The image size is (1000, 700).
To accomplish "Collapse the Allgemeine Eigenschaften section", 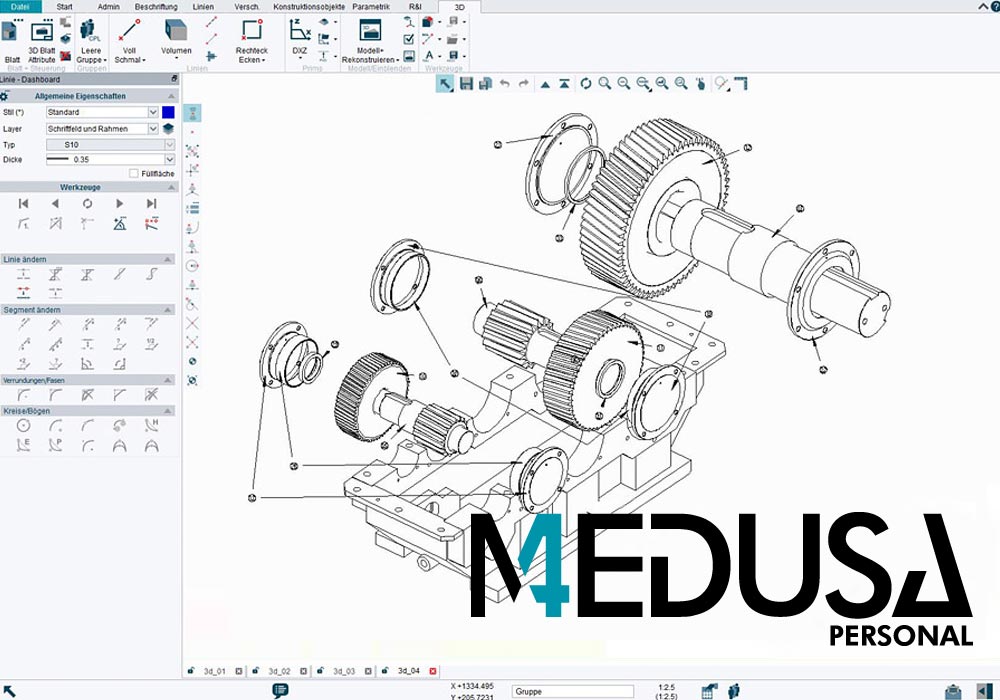I will click(x=171, y=96).
